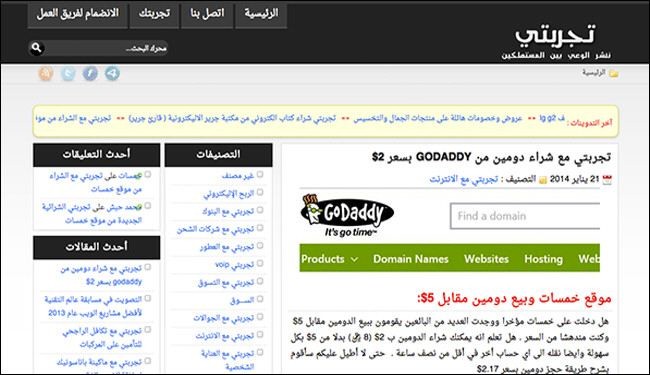Click red heading موقع خمسات وبيع دومين مقابل $5
The image size is (650, 375).
pos(514,298)
